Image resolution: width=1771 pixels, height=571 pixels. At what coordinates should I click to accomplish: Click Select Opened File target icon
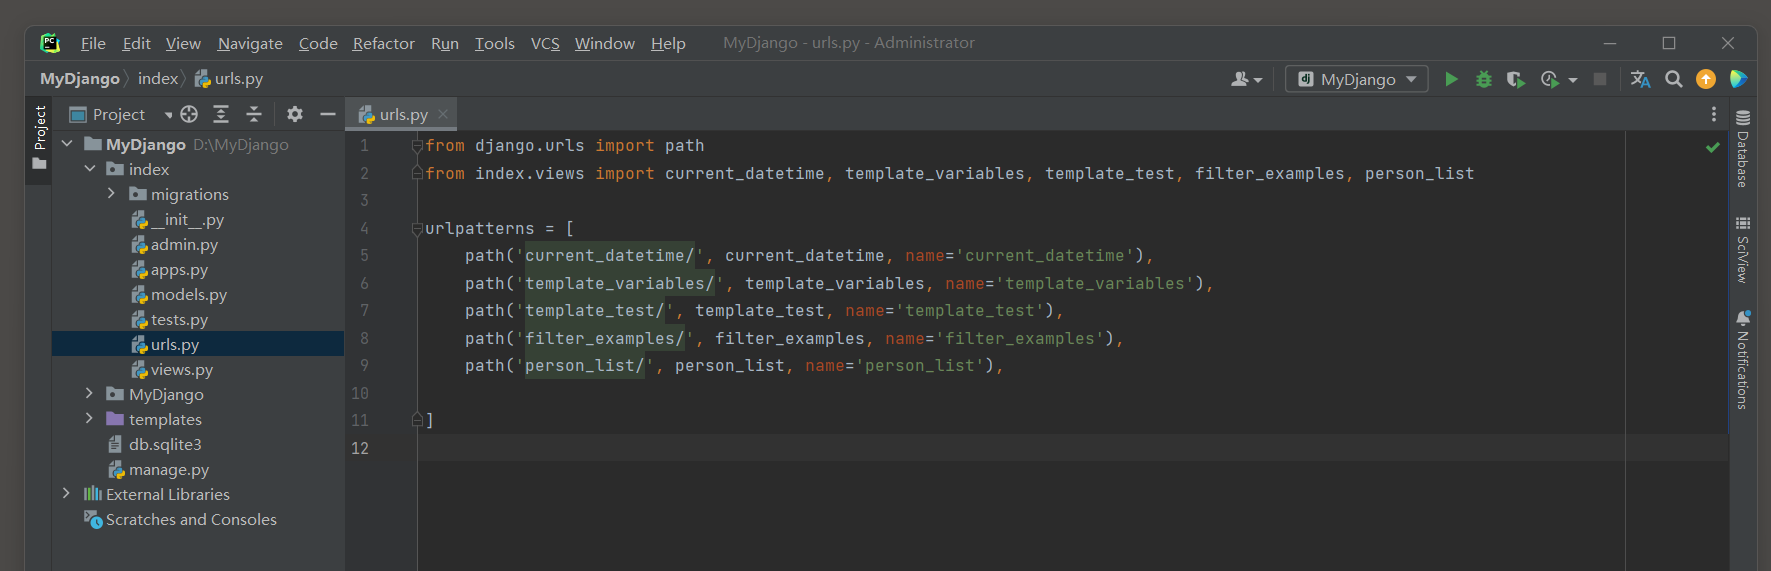(189, 114)
